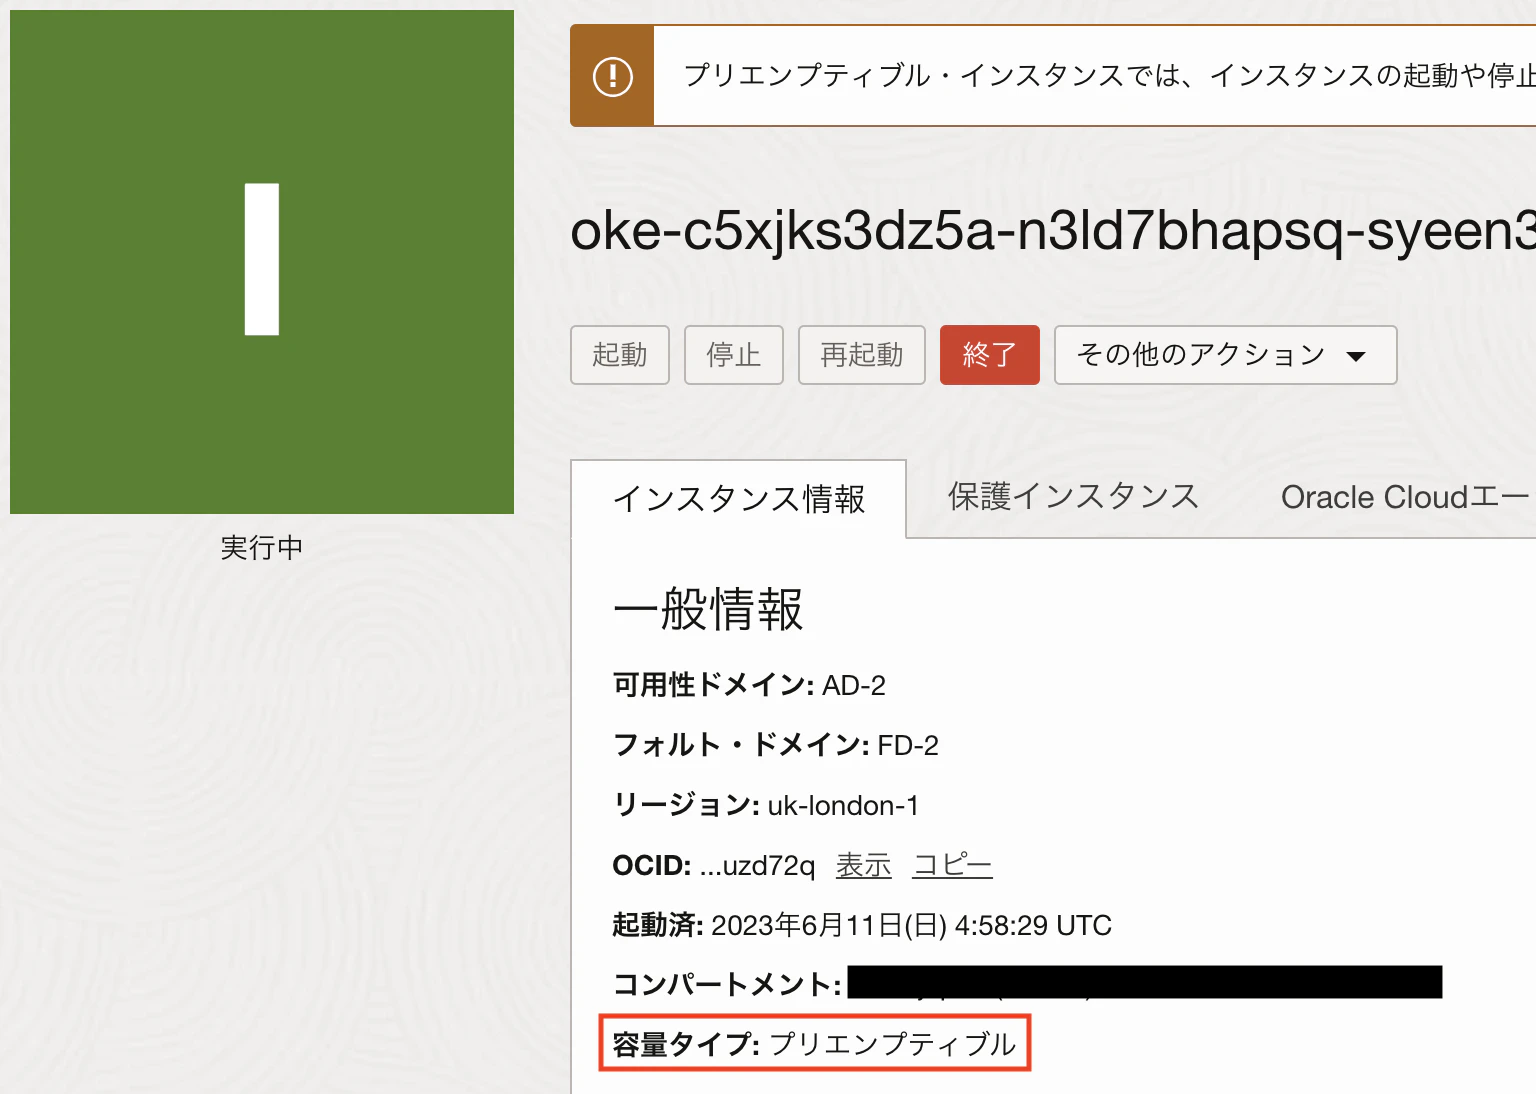The height and width of the screenshot is (1094, 1536).
Task: Open the Oracle Cloudエー tab
Action: (1406, 497)
